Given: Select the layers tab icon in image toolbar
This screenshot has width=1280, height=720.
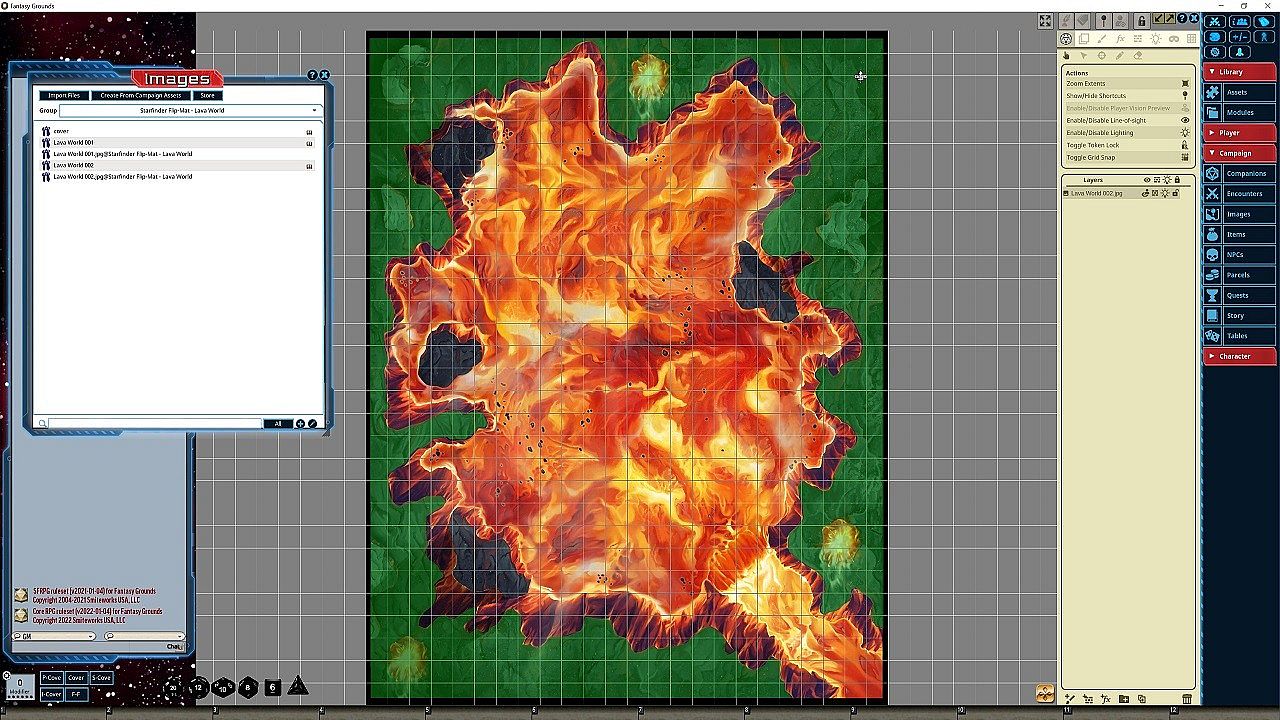Looking at the screenshot, I should coord(1084,39).
